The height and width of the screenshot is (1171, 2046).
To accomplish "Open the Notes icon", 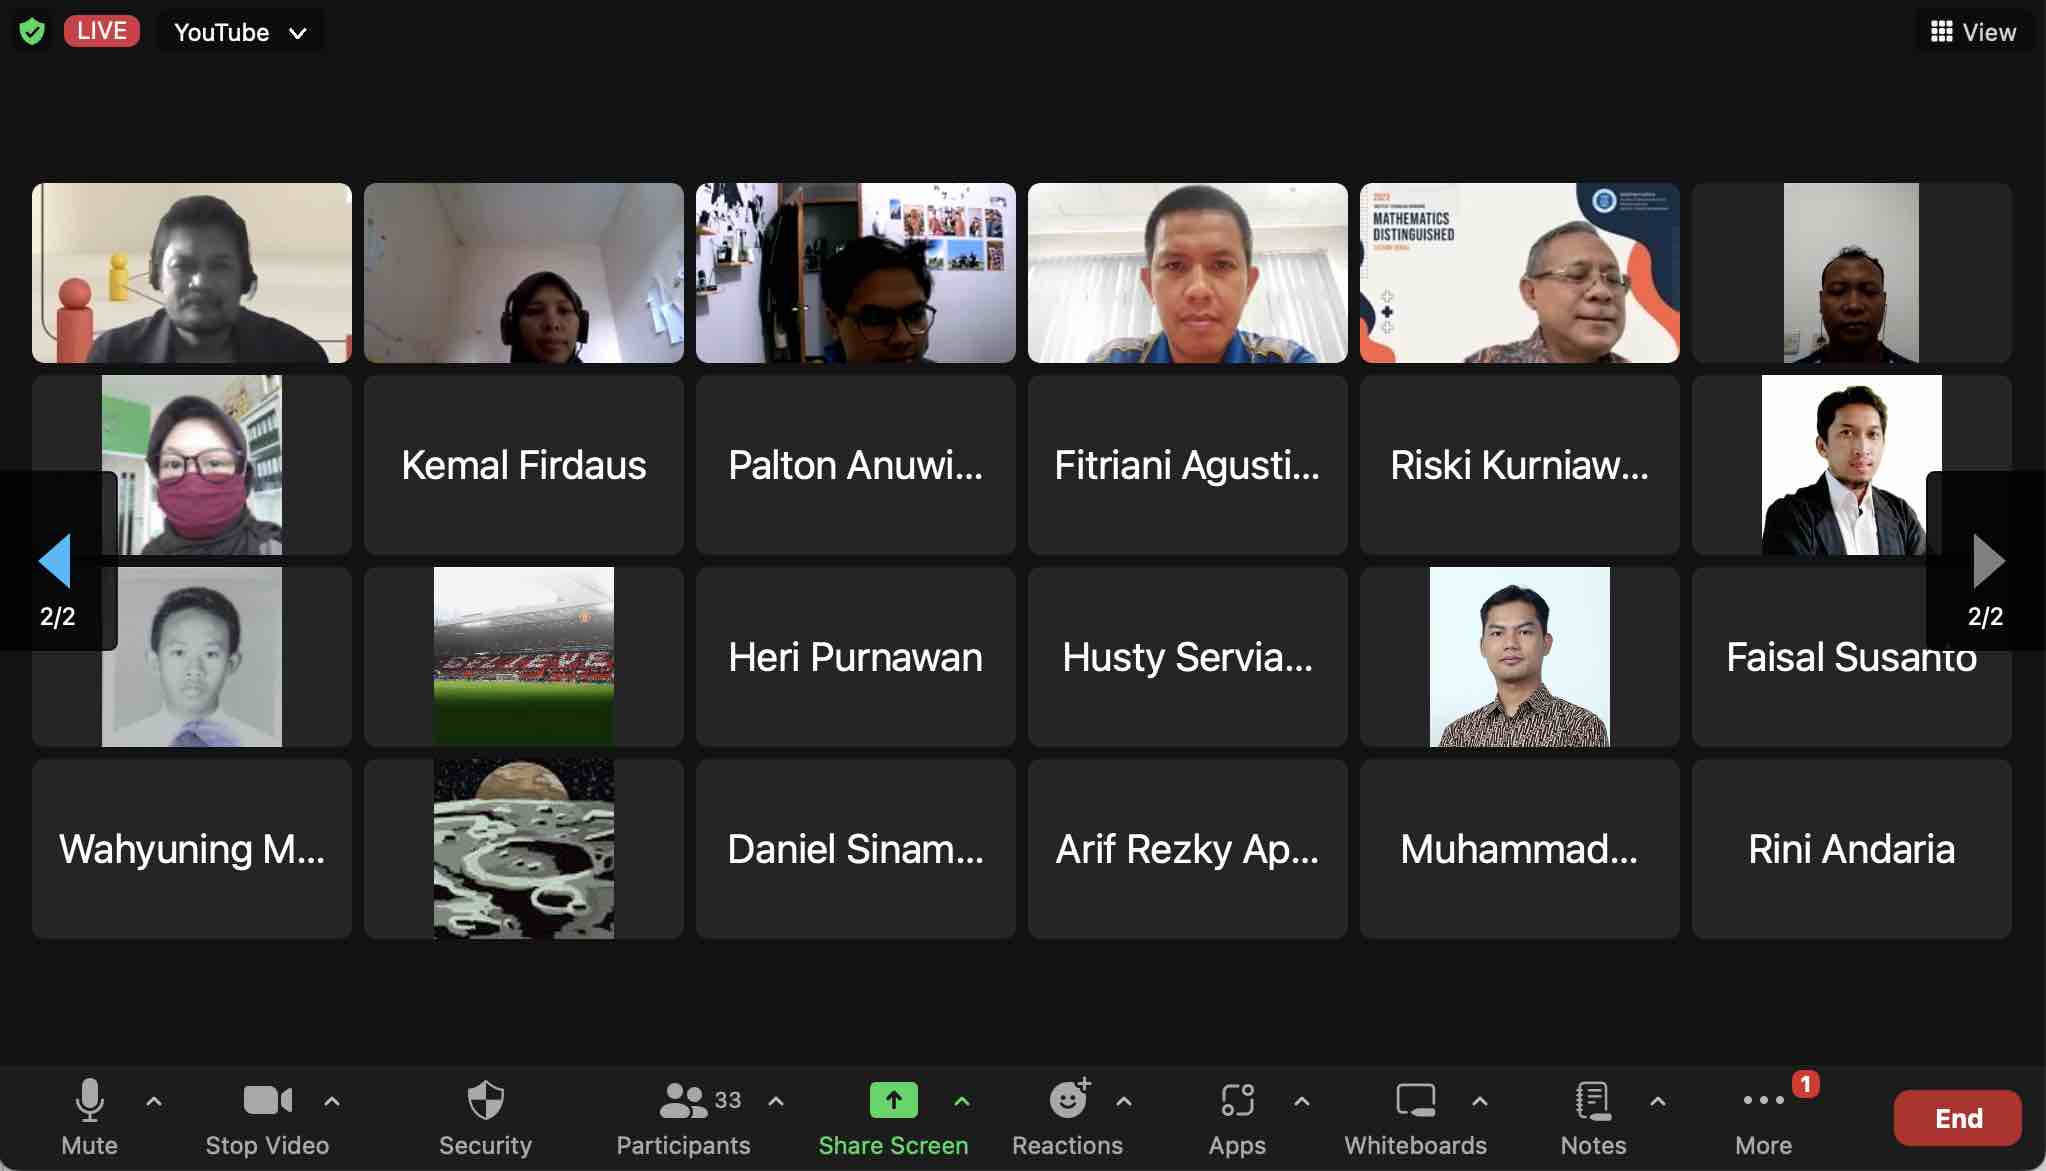I will 1592,1101.
